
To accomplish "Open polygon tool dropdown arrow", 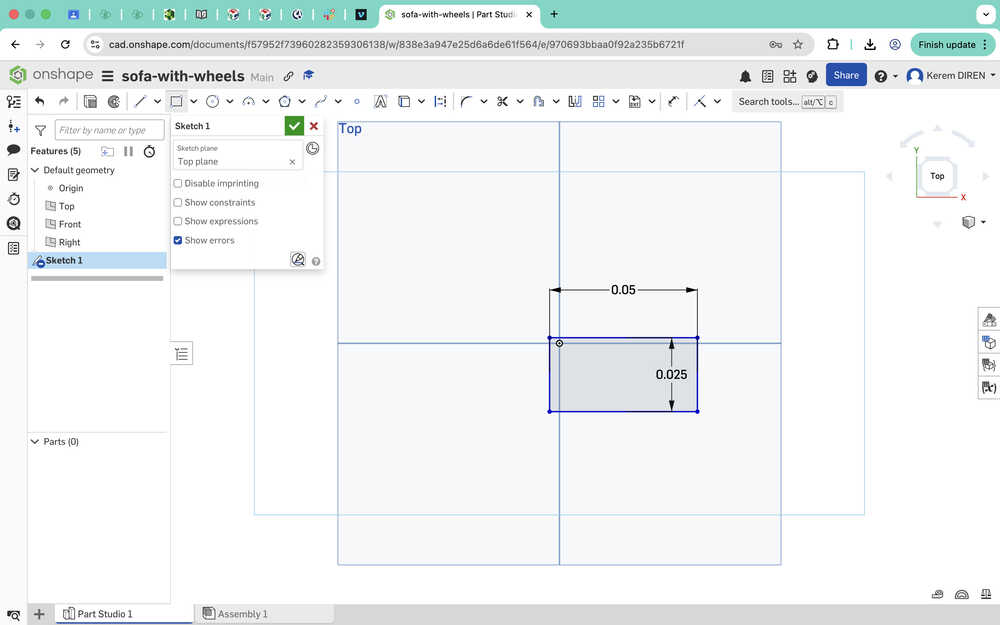I will [x=302, y=101].
